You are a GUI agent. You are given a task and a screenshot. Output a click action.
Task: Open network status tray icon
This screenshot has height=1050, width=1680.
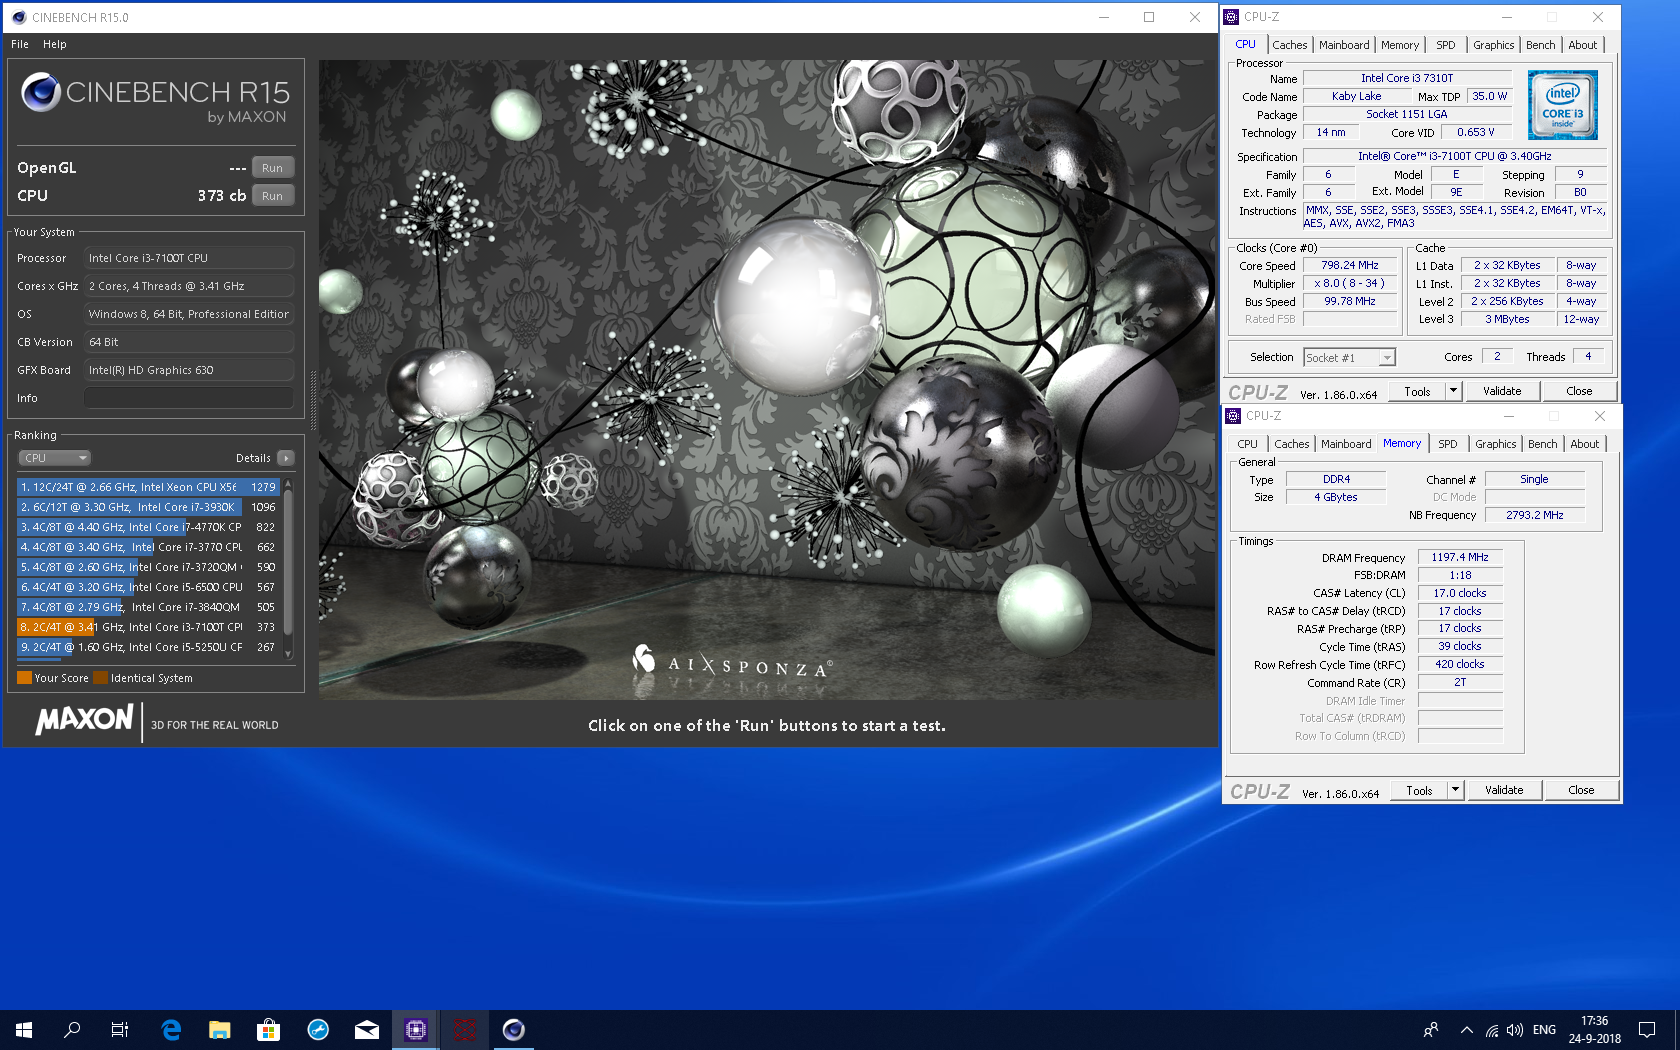1491,1029
